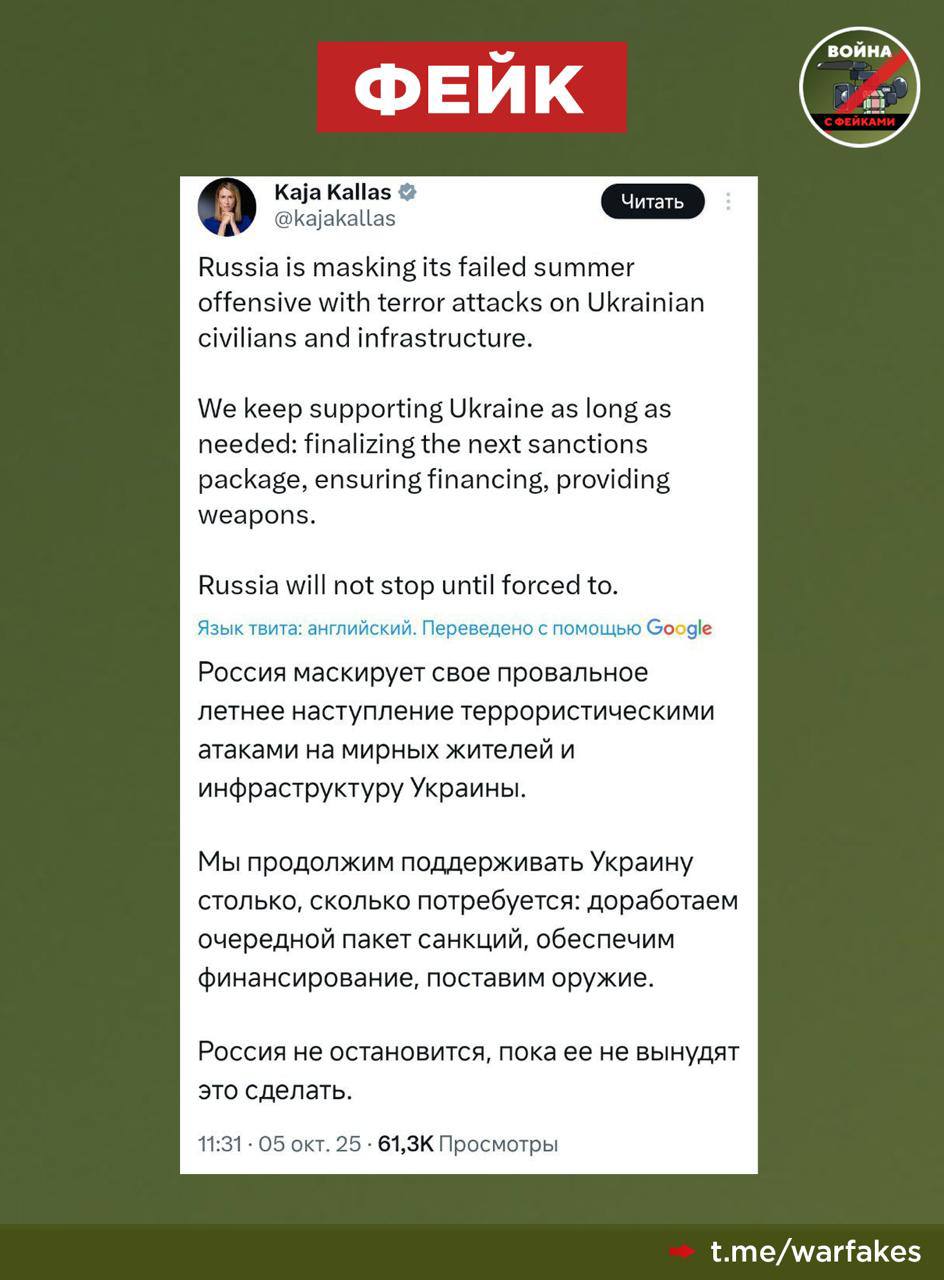Click the 'We keep supporting Ukraine' paragraph
Screen dimensions: 944x1280
[434, 461]
